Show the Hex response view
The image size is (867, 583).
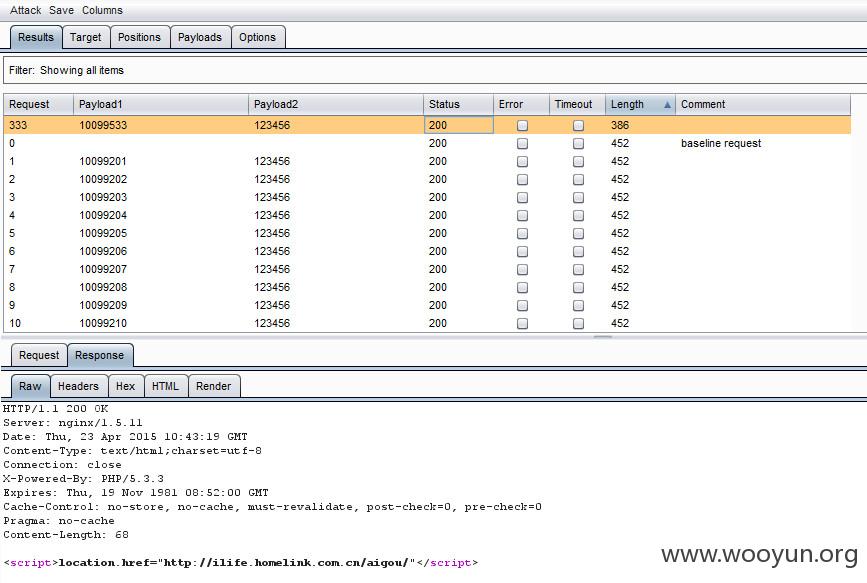(x=126, y=386)
